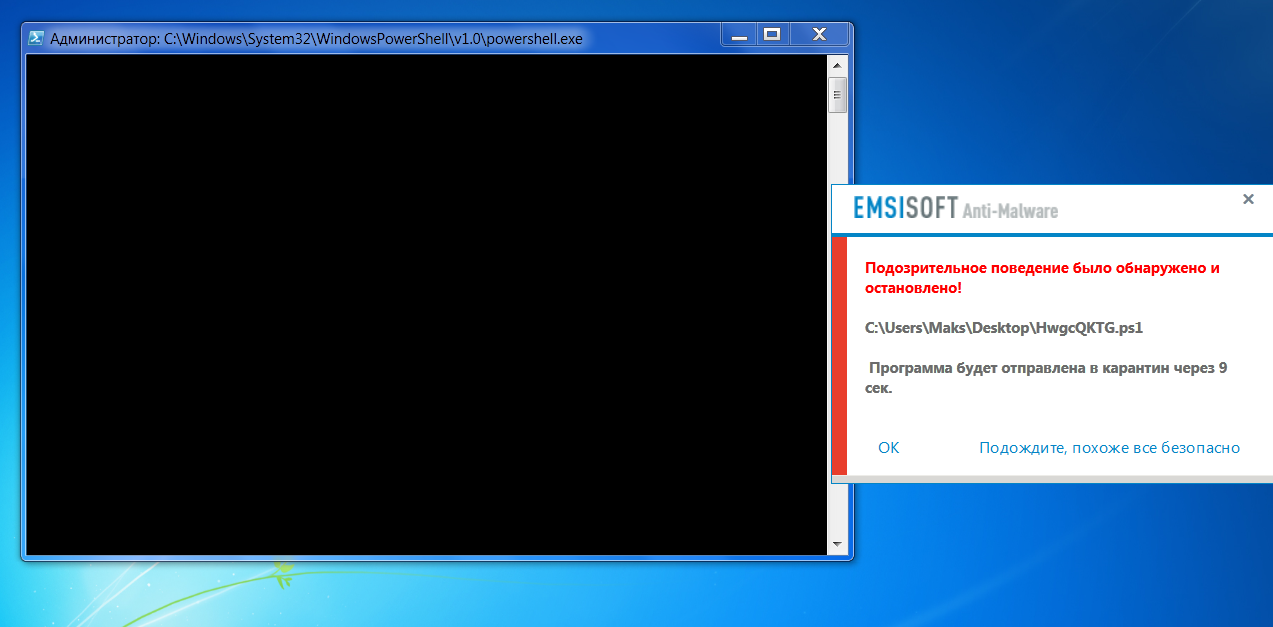
Task: Open PowerShell window system menu icon
Action: pyautogui.click(x=35, y=38)
